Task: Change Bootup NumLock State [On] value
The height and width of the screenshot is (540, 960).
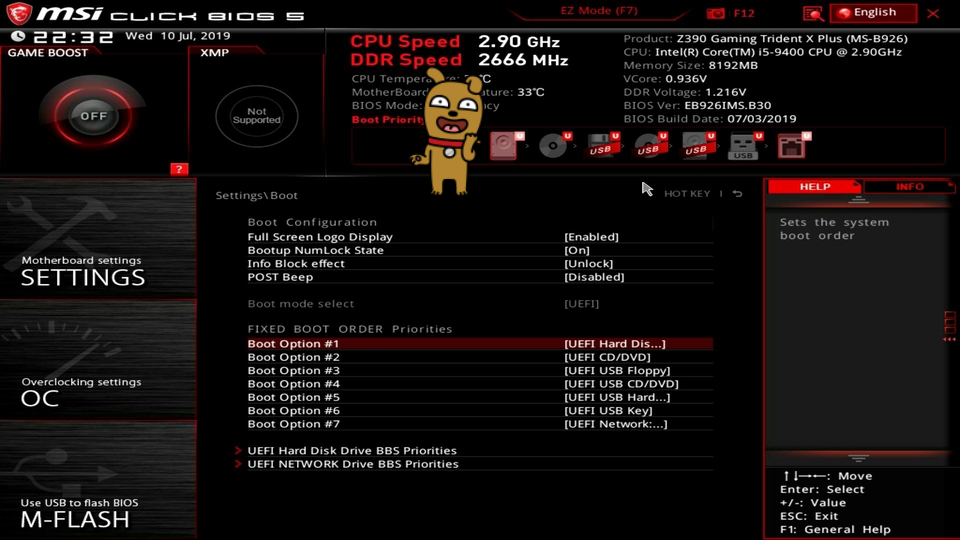Action: pyautogui.click(x=577, y=250)
